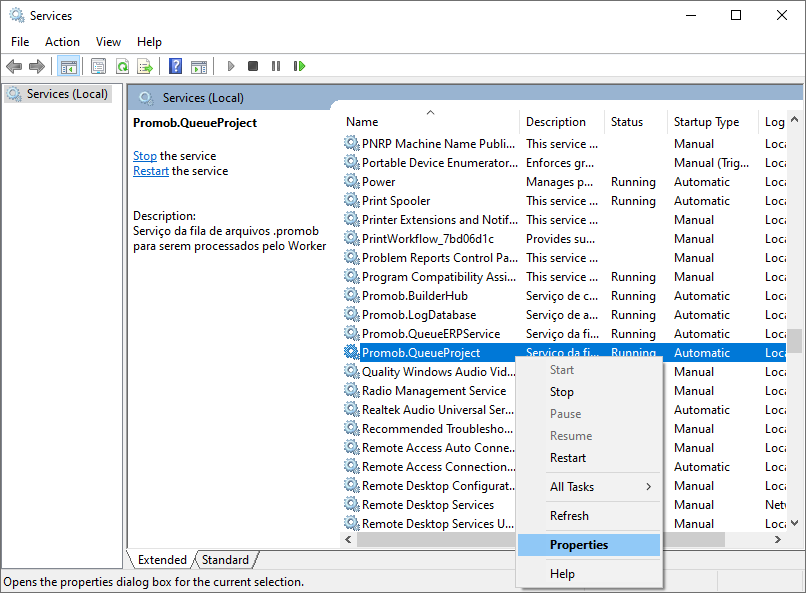Image resolution: width=806 pixels, height=593 pixels.
Task: Click the Stop Service square icon
Action: tap(253, 66)
